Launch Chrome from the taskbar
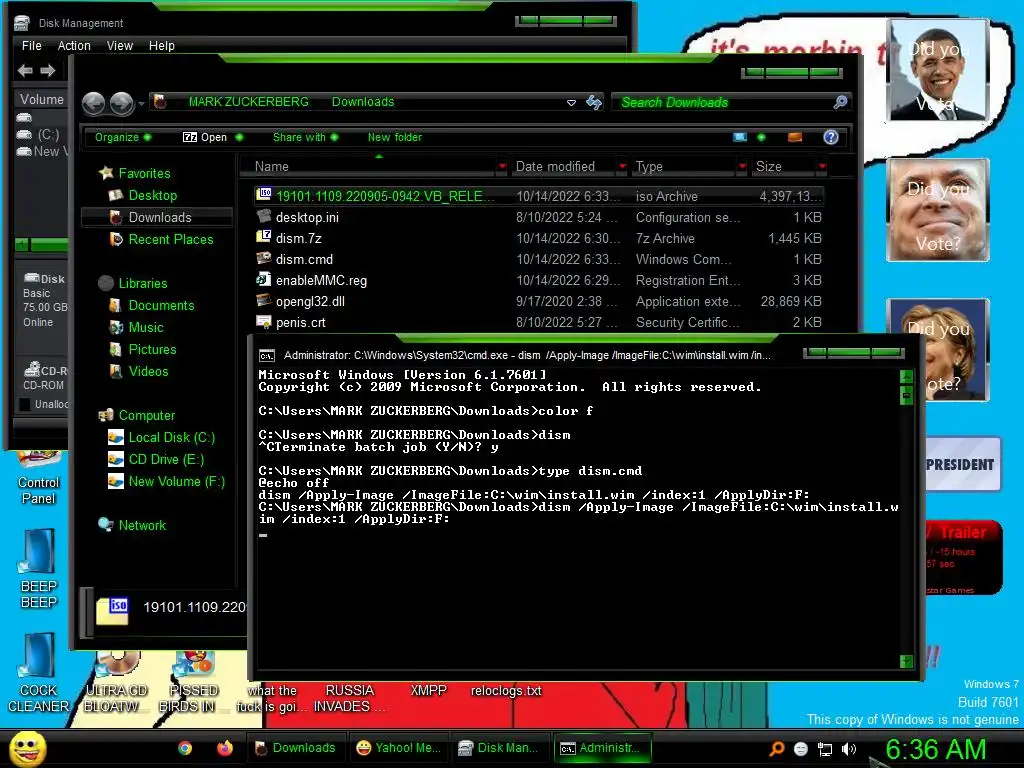Viewport: 1024px width, 768px height. pyautogui.click(x=185, y=748)
